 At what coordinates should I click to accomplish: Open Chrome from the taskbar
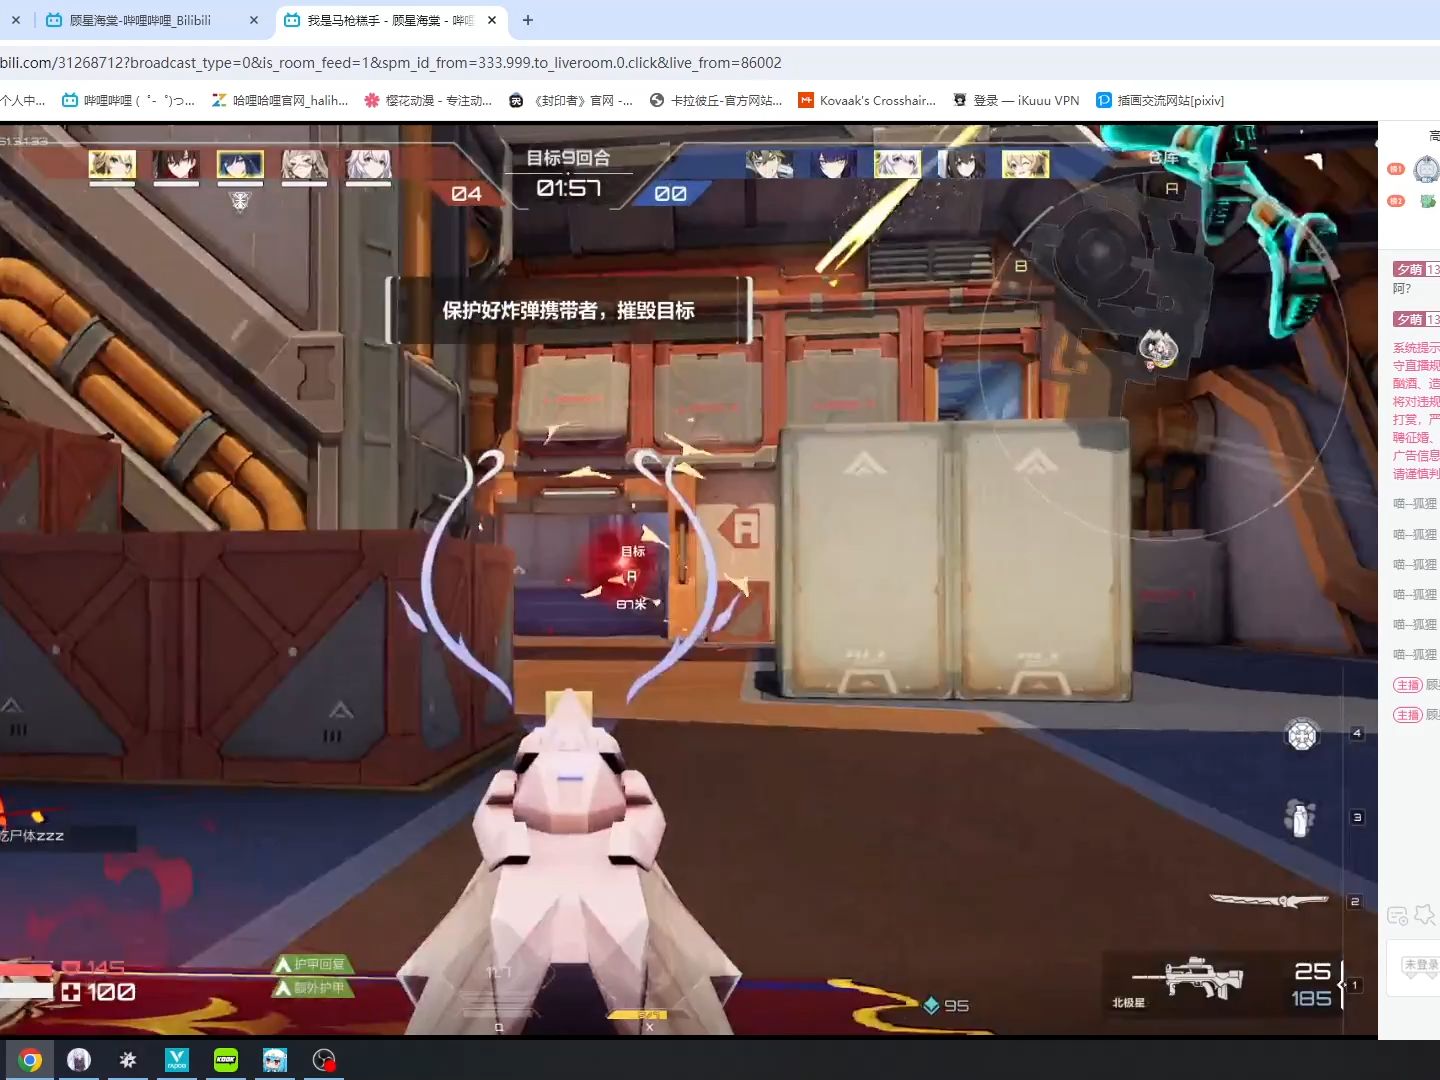(x=30, y=1060)
